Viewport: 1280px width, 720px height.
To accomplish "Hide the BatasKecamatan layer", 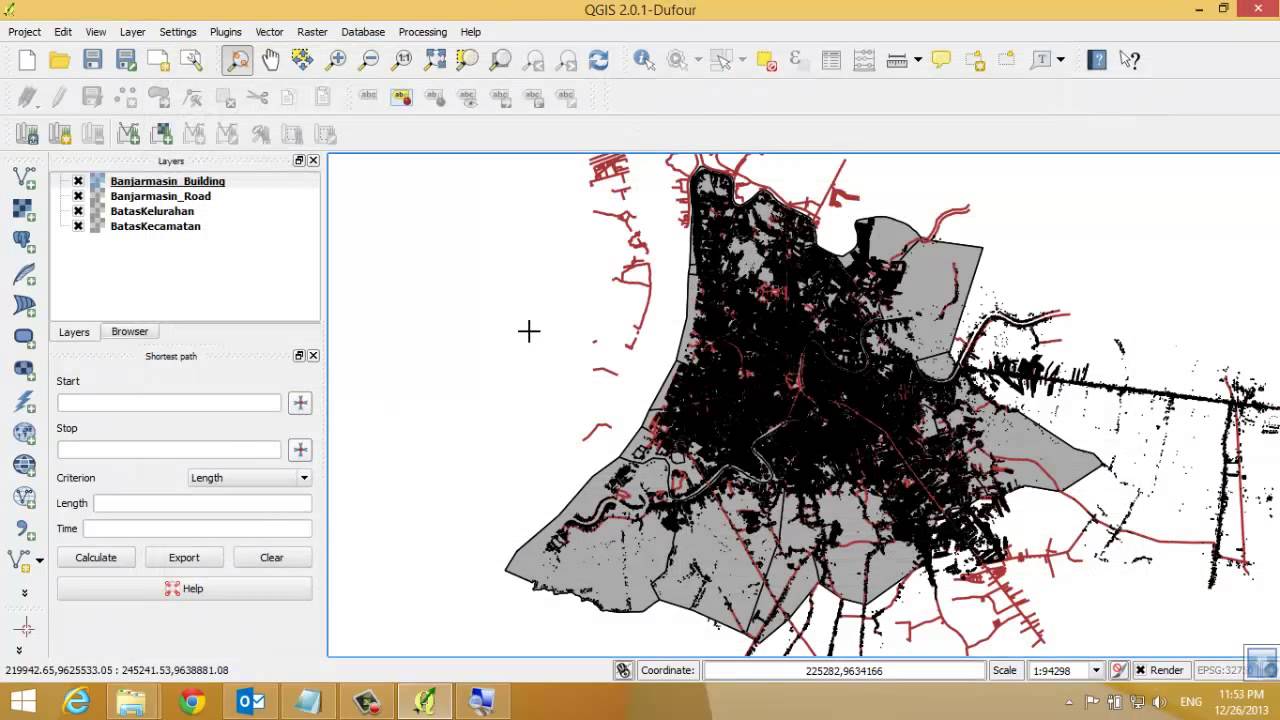I will 78,226.
